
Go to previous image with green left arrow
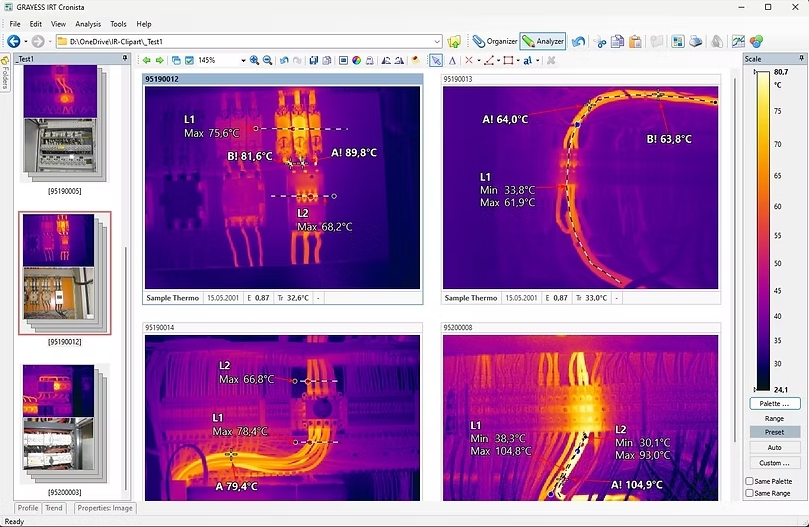pyautogui.click(x=147, y=60)
